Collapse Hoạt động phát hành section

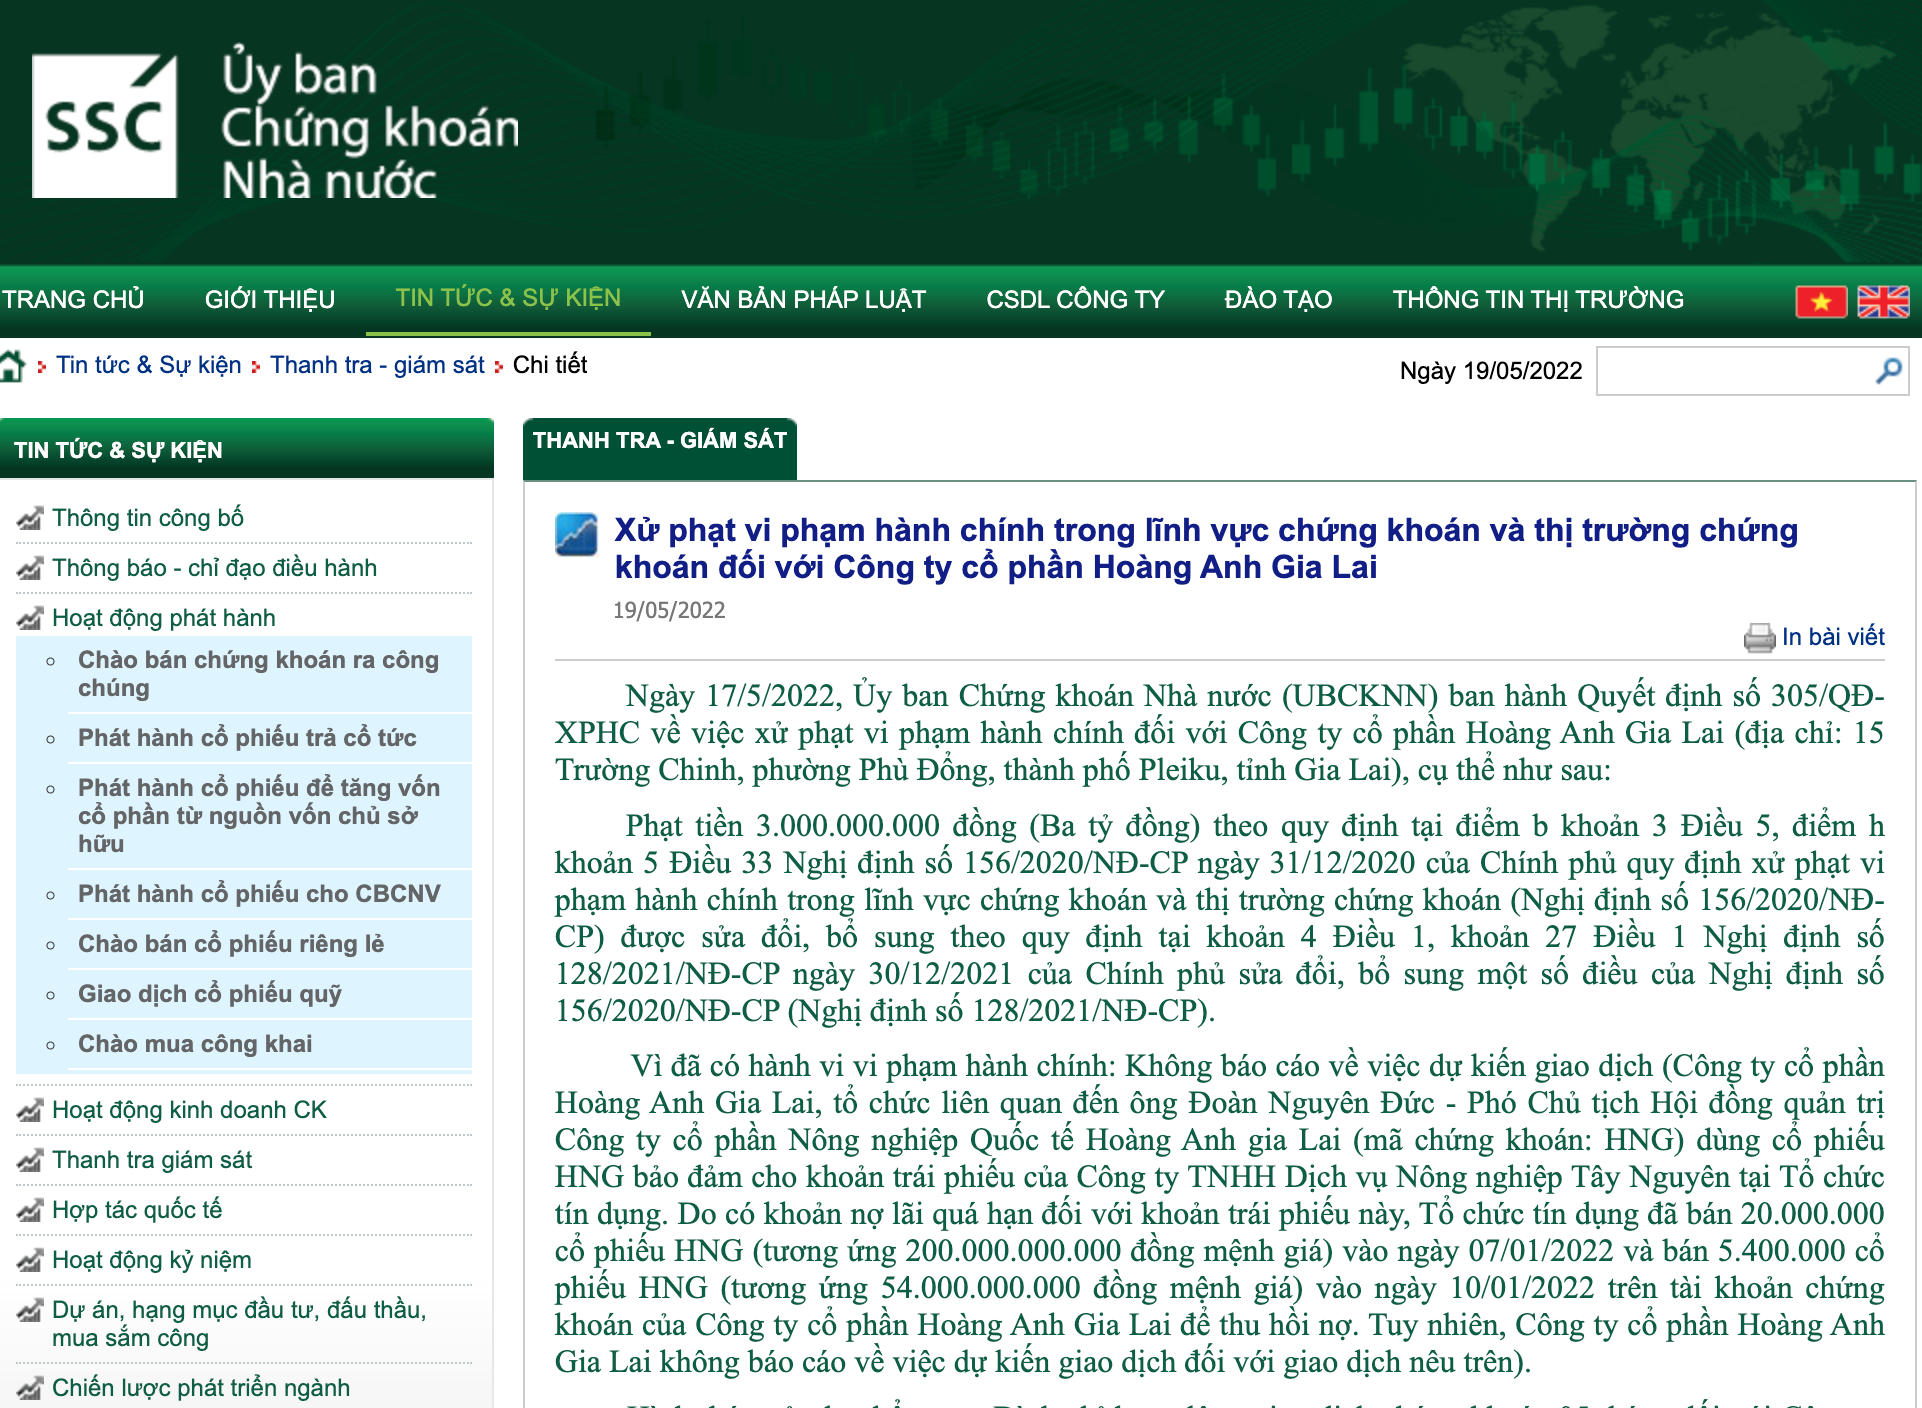coord(164,618)
